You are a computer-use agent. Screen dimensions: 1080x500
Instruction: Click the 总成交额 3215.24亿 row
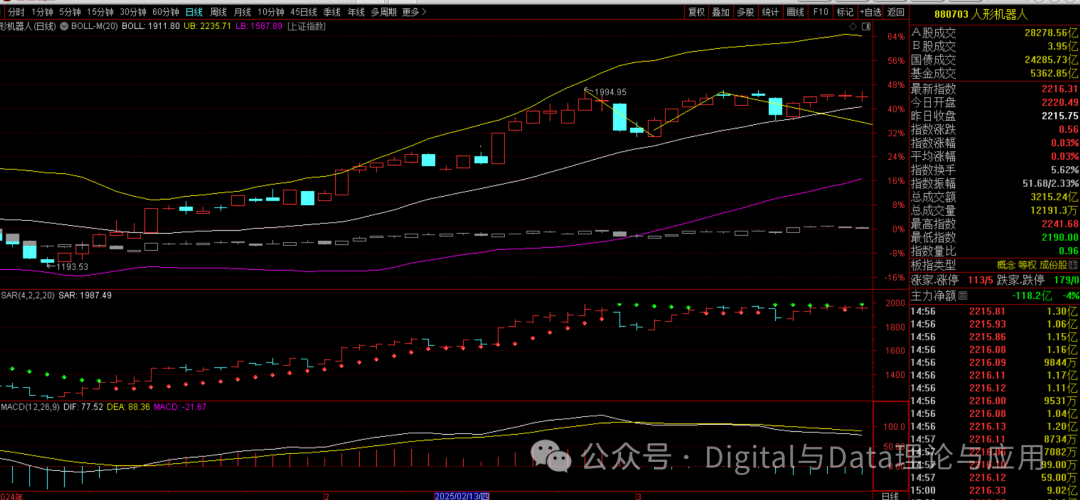[x=995, y=196]
